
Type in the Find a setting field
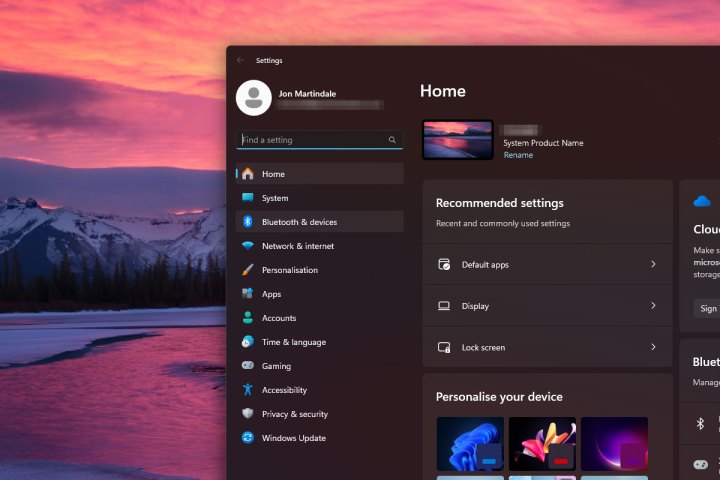pyautogui.click(x=312, y=140)
